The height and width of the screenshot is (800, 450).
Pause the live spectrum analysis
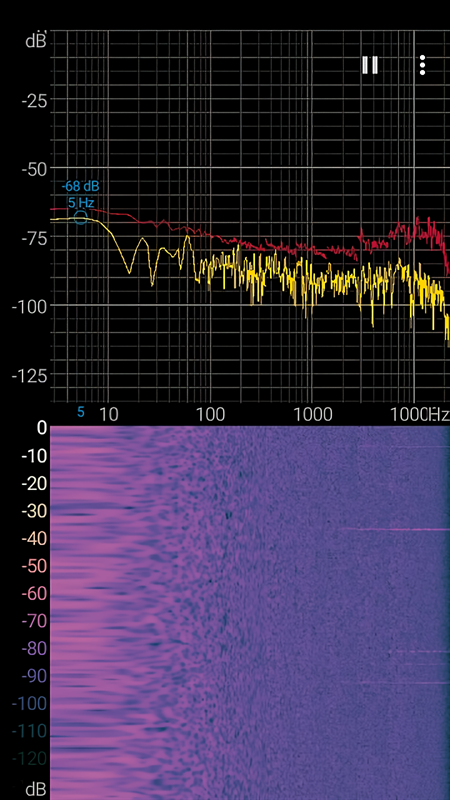(370, 65)
